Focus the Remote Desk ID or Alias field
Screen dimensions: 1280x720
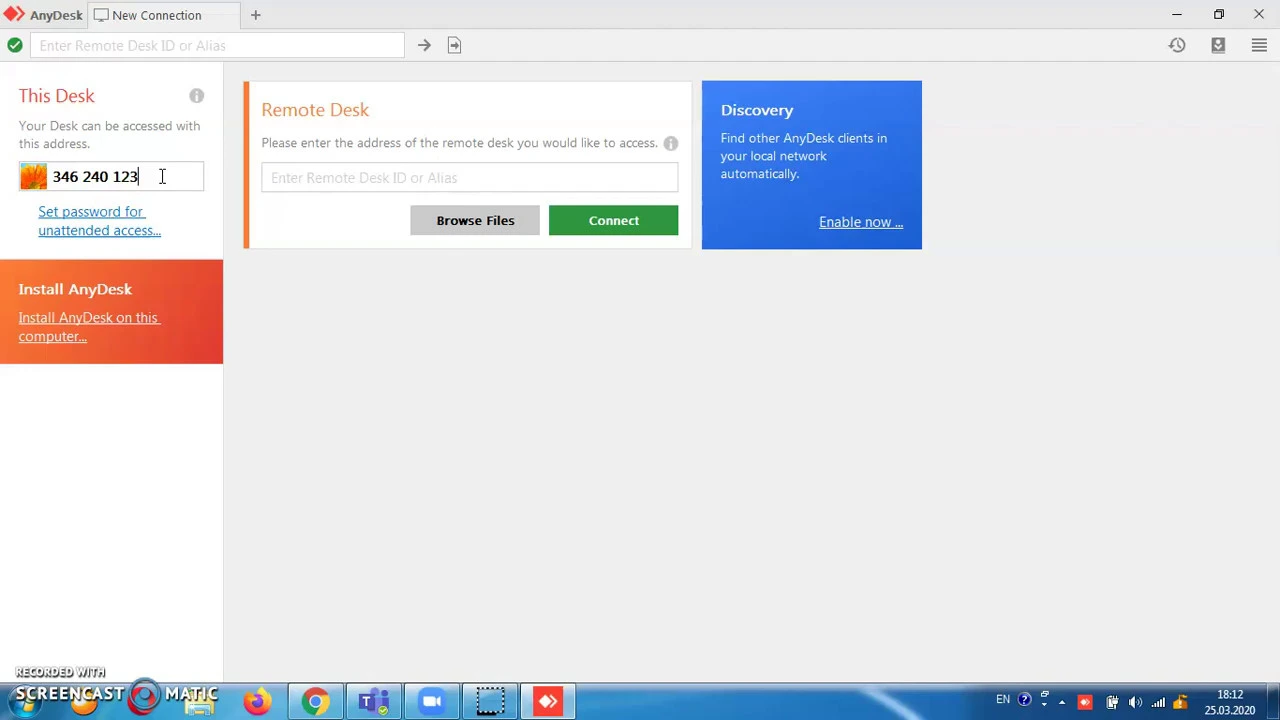pos(469,177)
